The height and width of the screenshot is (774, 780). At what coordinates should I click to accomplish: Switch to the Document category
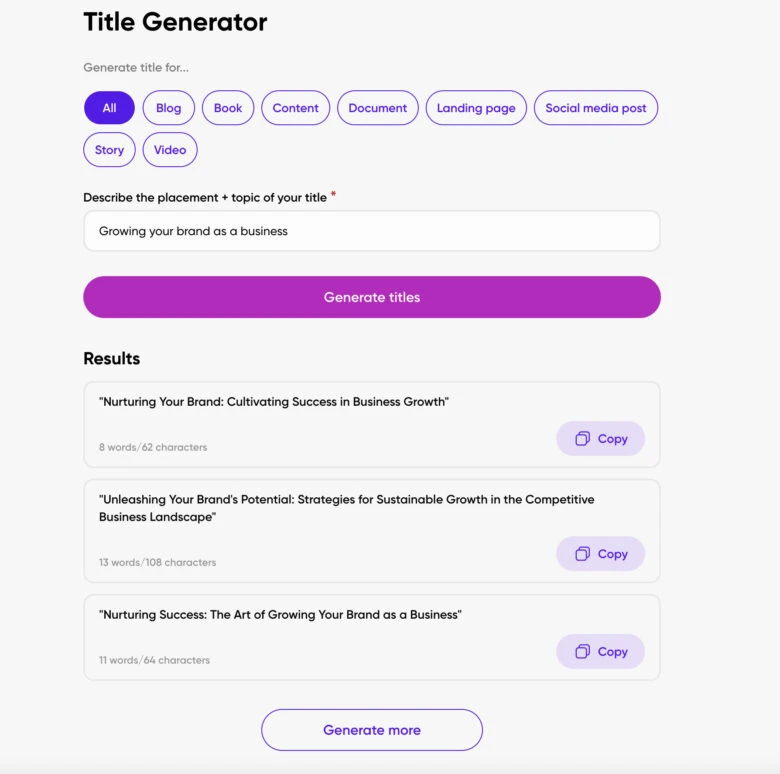click(x=377, y=108)
